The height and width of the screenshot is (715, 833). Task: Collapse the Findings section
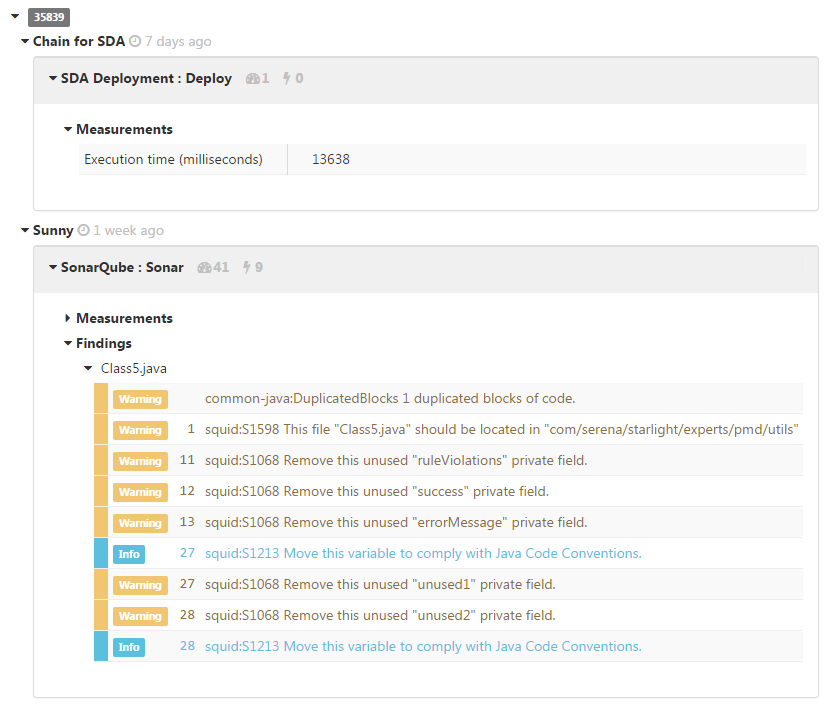pyautogui.click(x=67, y=343)
